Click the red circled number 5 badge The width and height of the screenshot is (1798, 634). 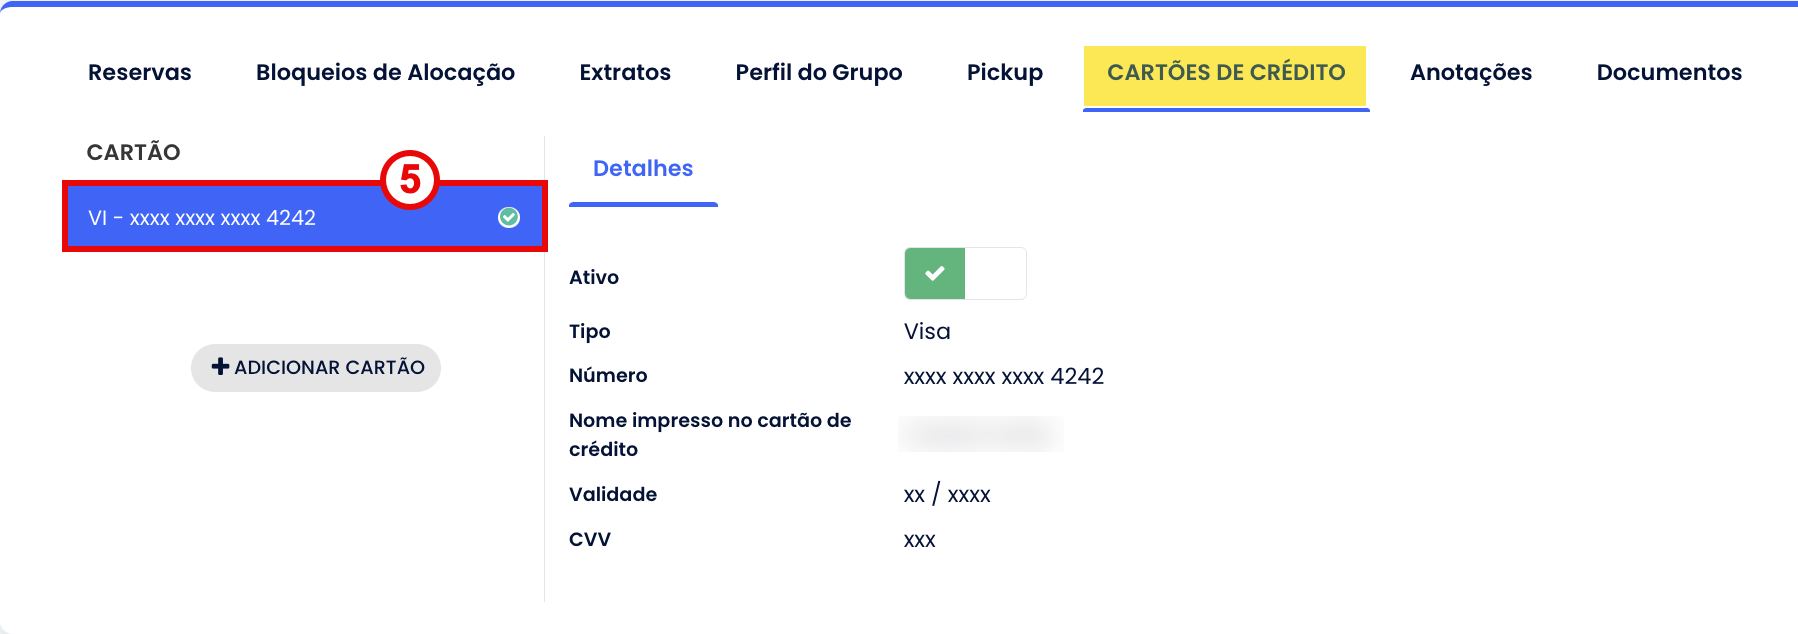(410, 180)
